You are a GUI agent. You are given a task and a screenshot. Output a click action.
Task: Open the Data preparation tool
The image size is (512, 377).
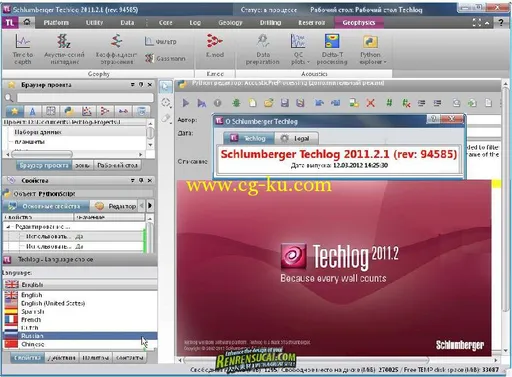[x=263, y=49]
